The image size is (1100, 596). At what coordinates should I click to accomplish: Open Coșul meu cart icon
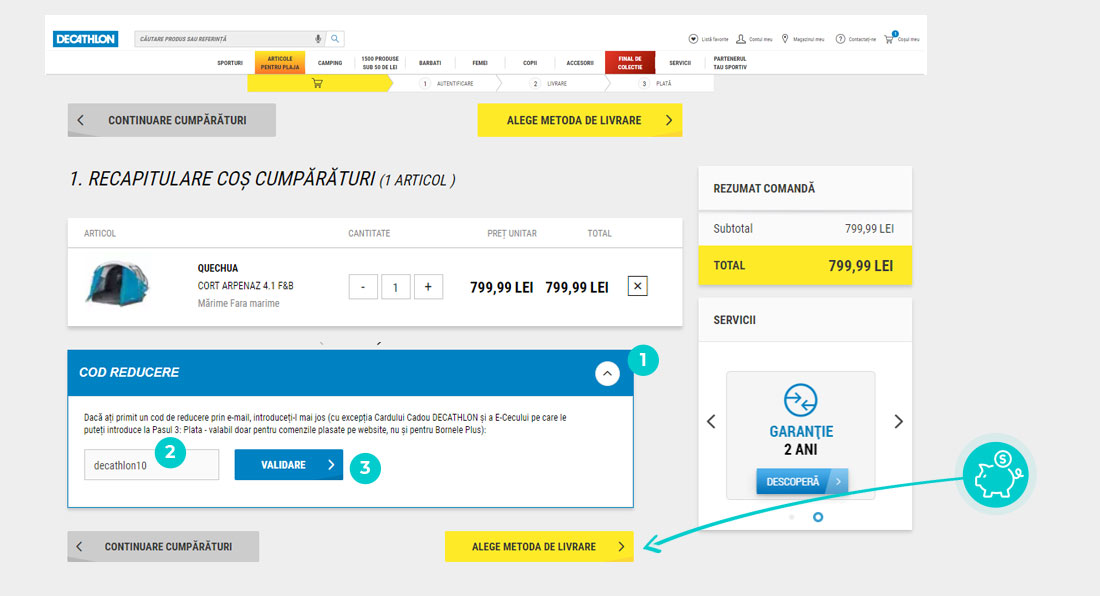pyautogui.click(x=890, y=39)
